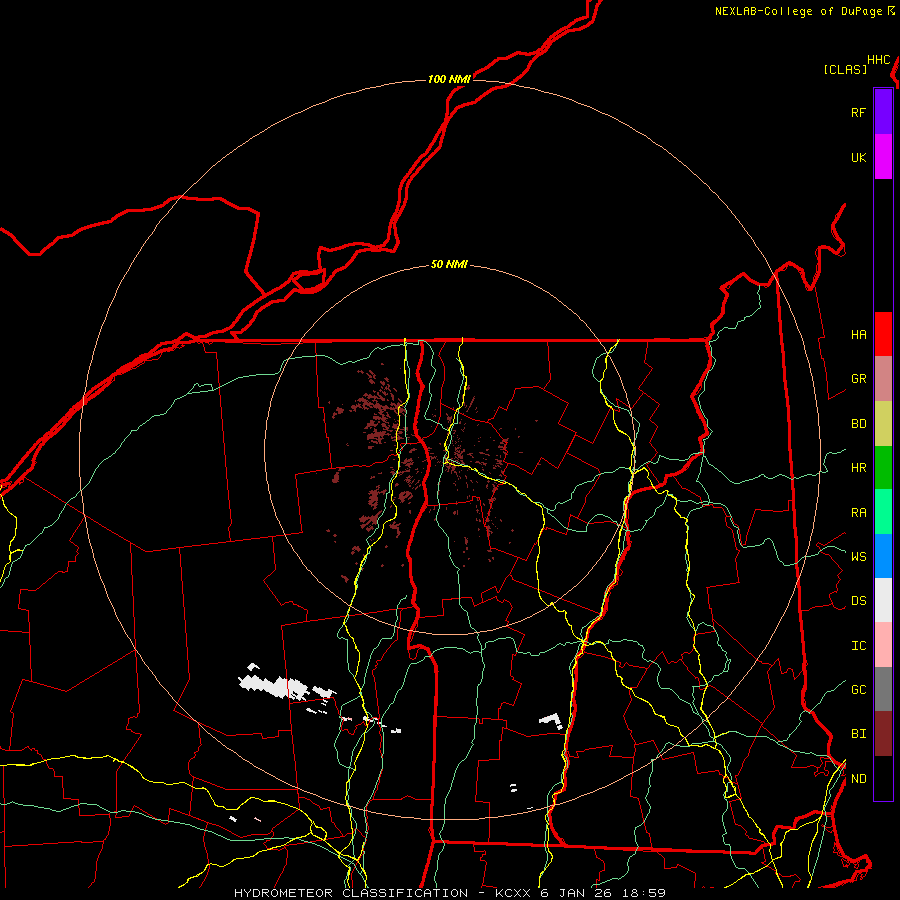900x900 pixels.
Task: Click the GC legend label
Action: [x=859, y=689]
